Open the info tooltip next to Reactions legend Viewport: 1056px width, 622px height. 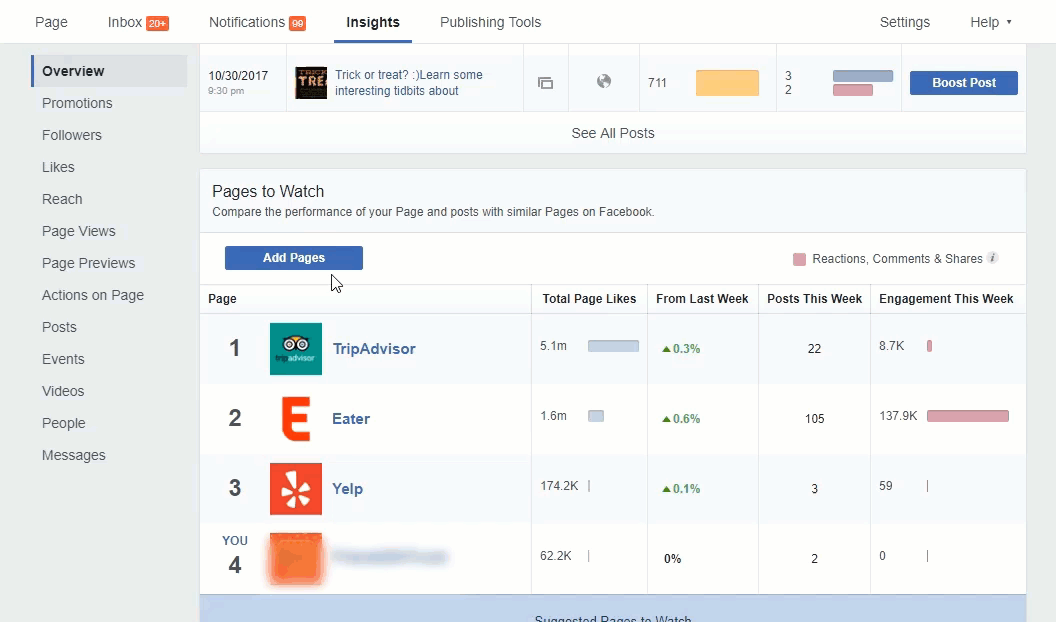point(993,257)
